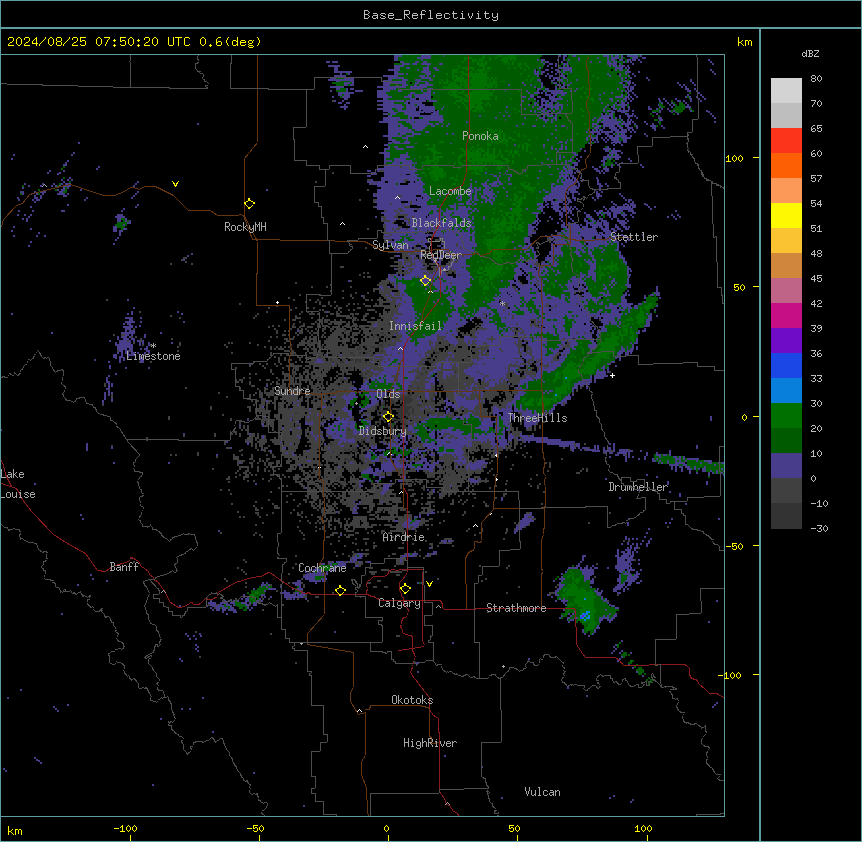Click the dBZ legend heading
This screenshot has width=862, height=842.
810,54
